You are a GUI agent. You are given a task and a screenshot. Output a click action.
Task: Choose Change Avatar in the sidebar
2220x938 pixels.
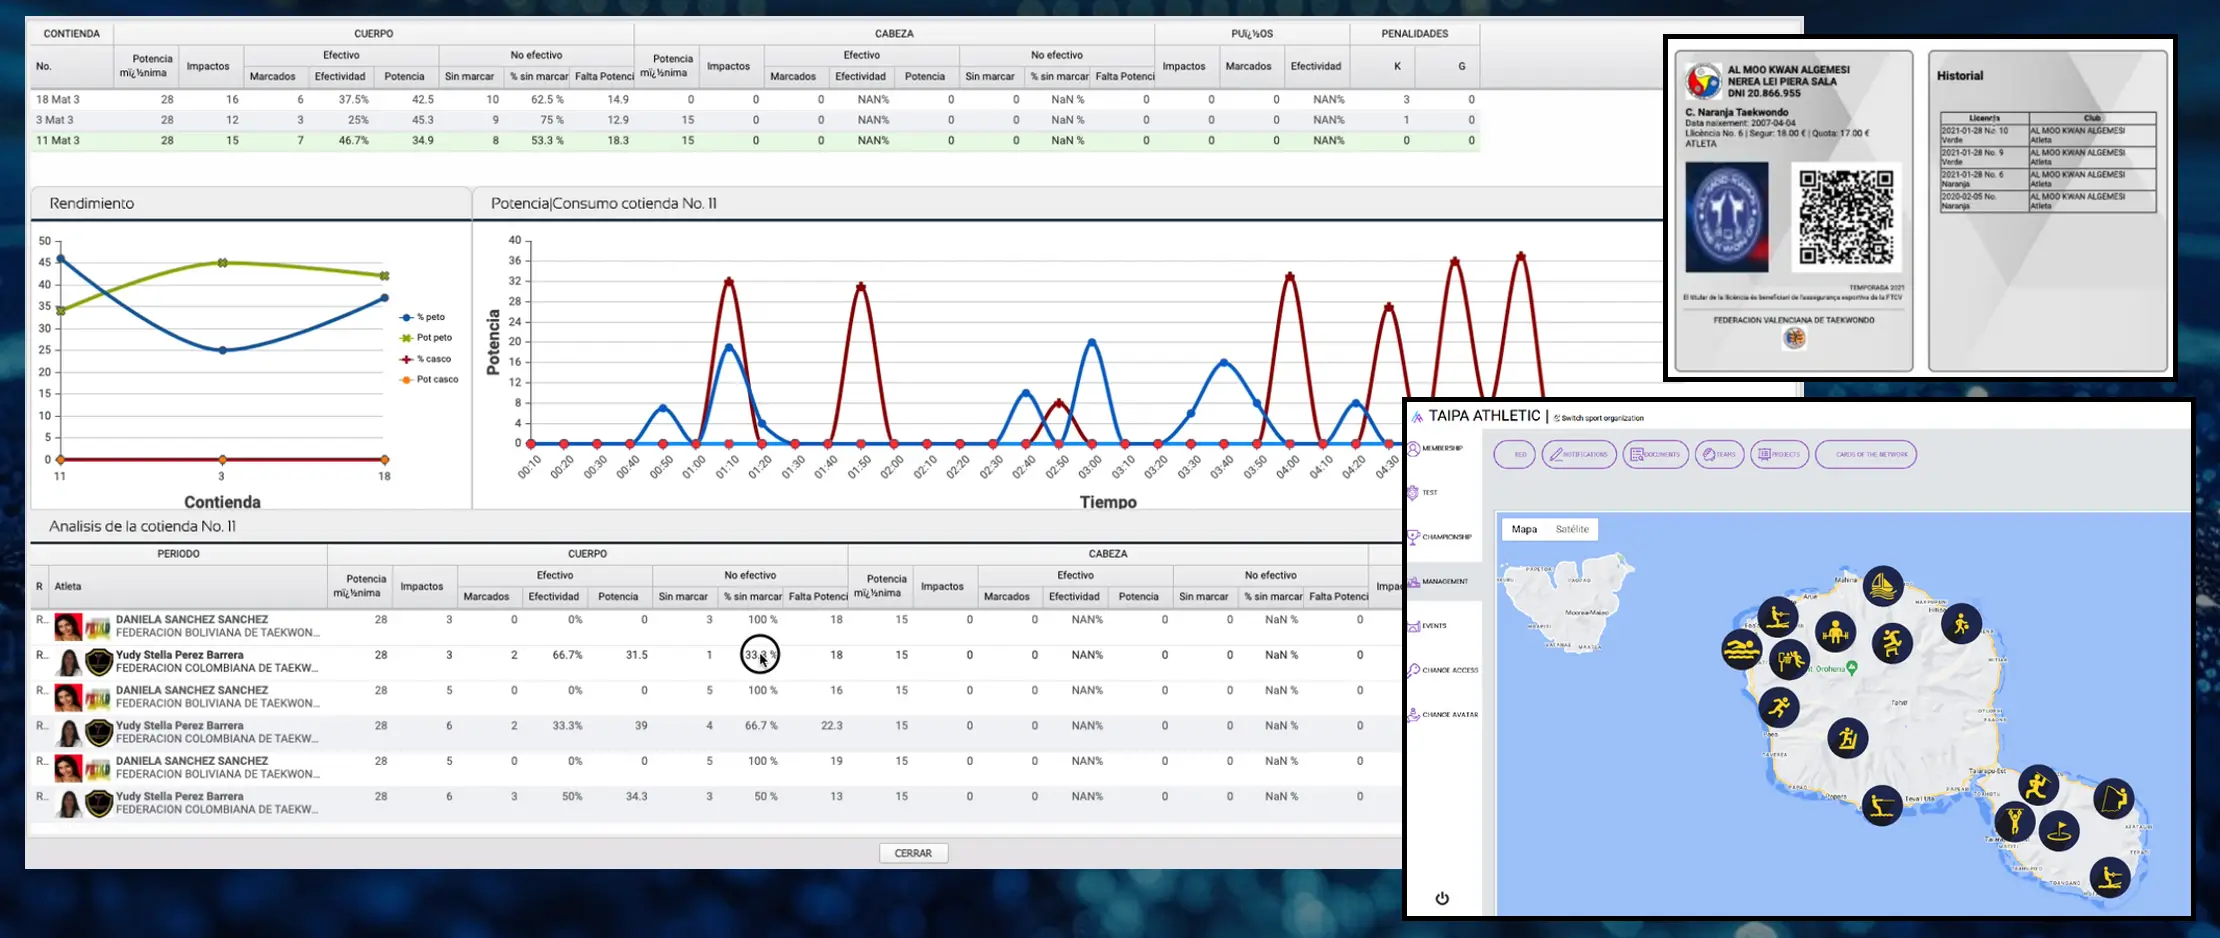click(x=1443, y=715)
